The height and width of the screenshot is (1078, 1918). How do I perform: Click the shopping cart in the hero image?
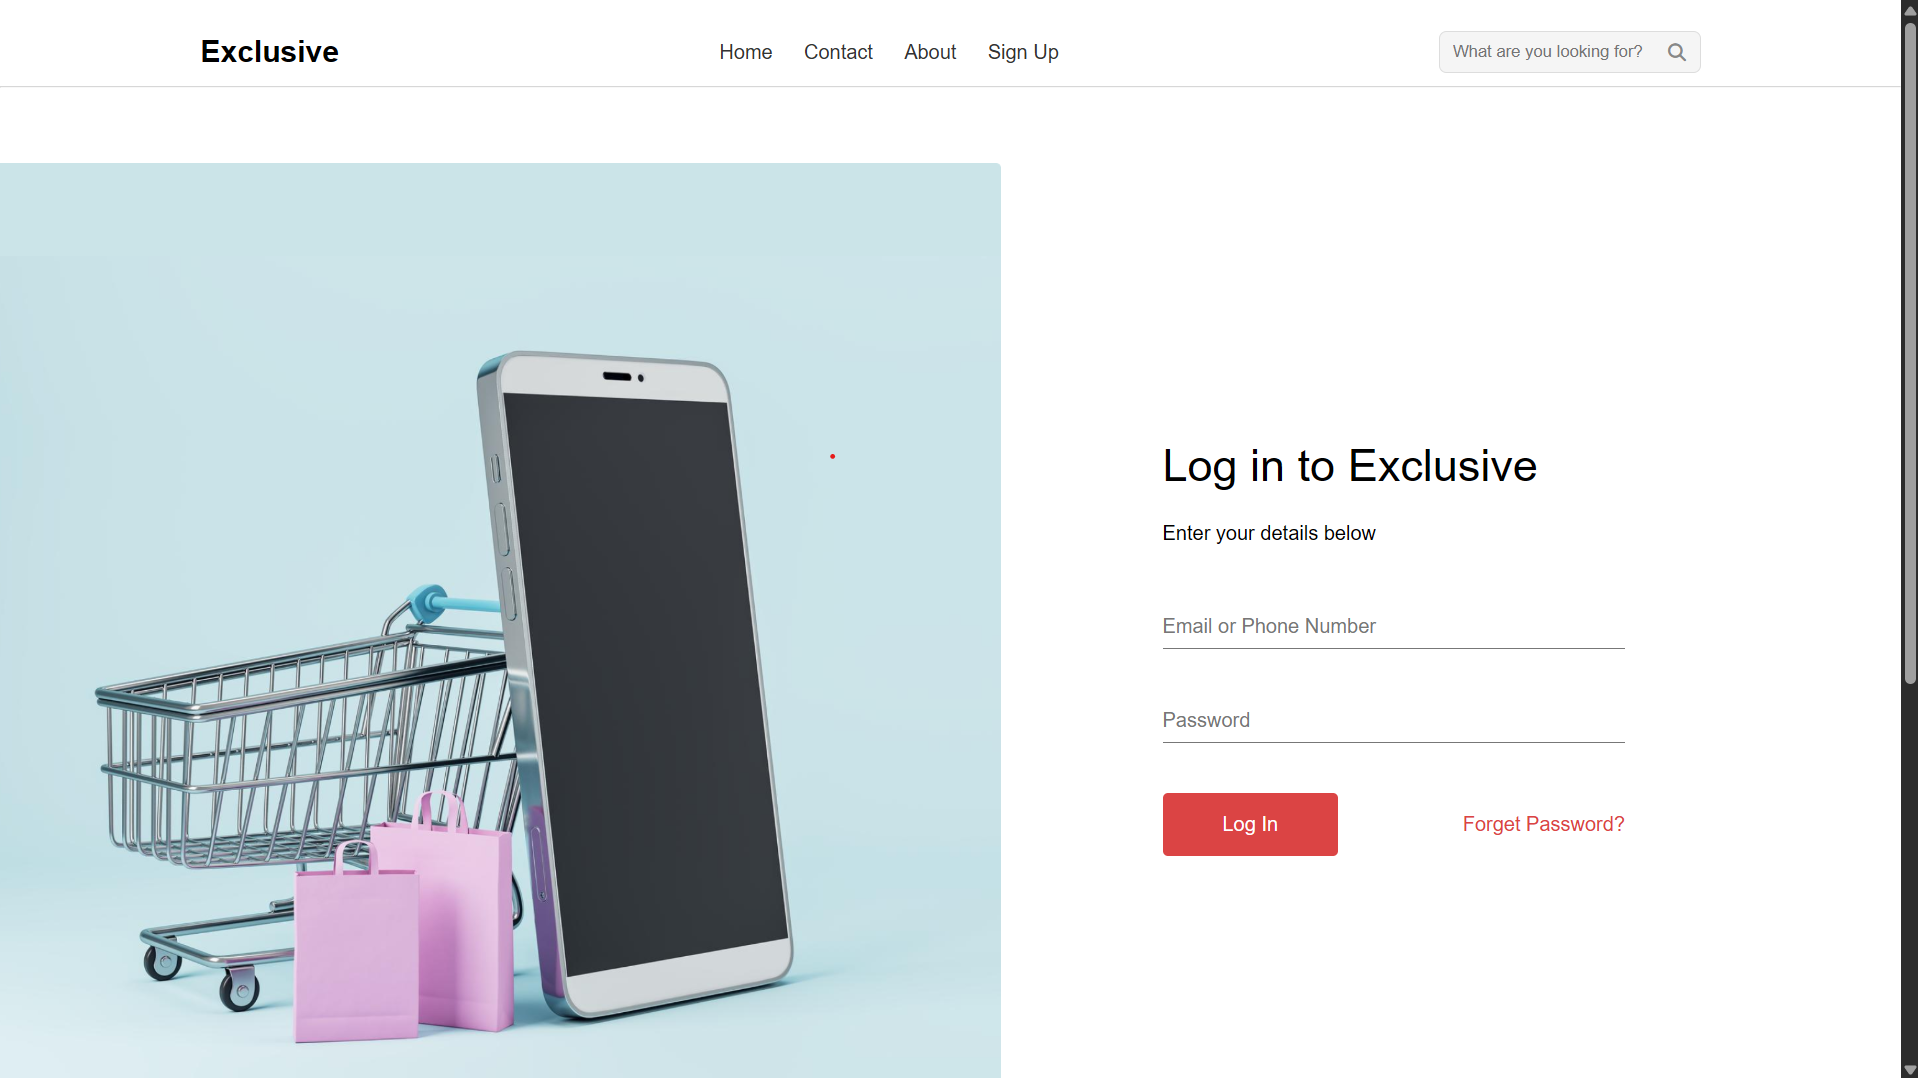coord(300,760)
